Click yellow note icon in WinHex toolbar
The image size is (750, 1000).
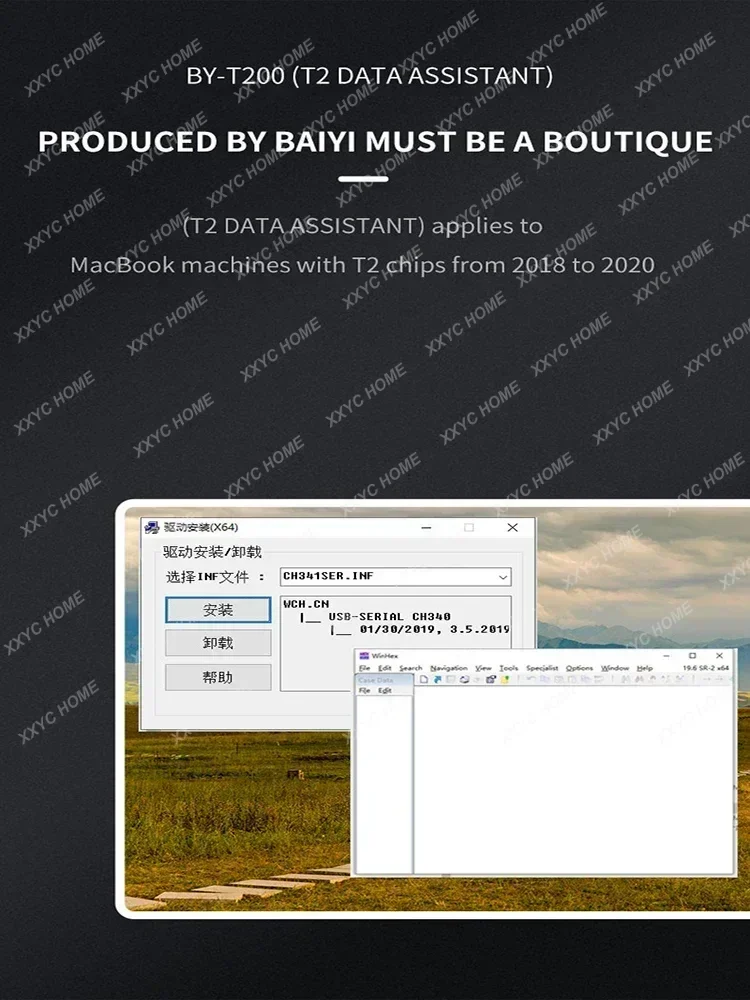pos(505,679)
